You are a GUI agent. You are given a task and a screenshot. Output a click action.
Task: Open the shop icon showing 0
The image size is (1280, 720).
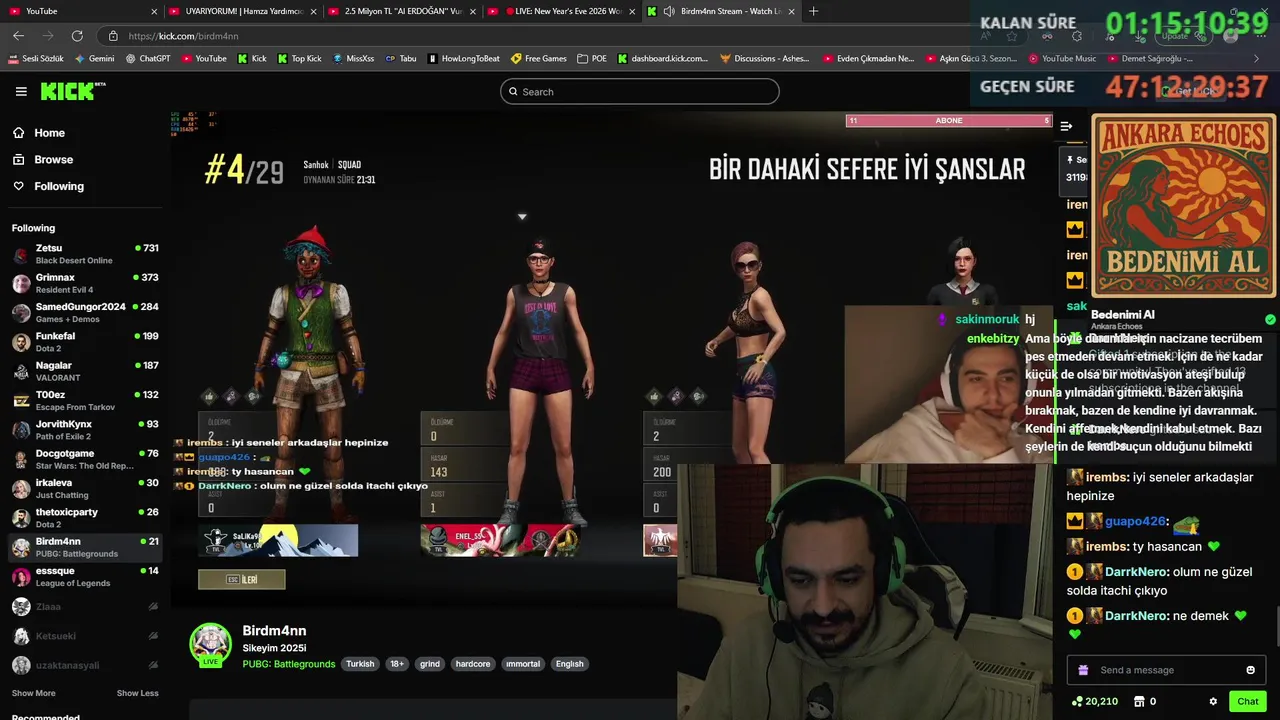pyautogui.click(x=1145, y=701)
